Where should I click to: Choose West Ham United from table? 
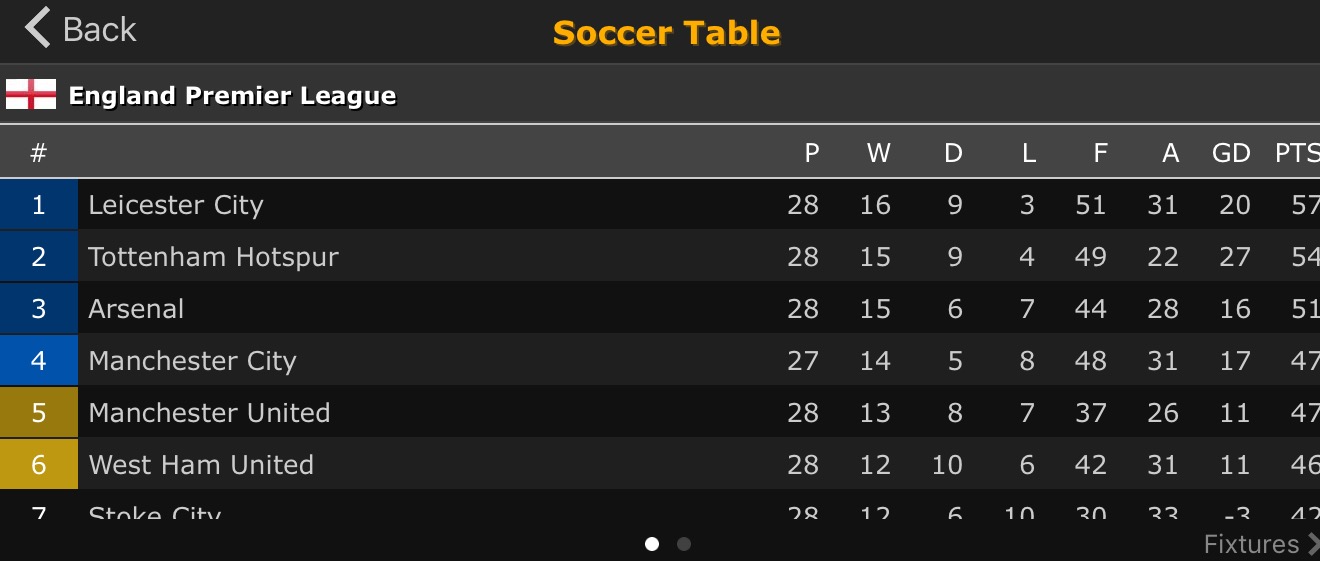(201, 465)
